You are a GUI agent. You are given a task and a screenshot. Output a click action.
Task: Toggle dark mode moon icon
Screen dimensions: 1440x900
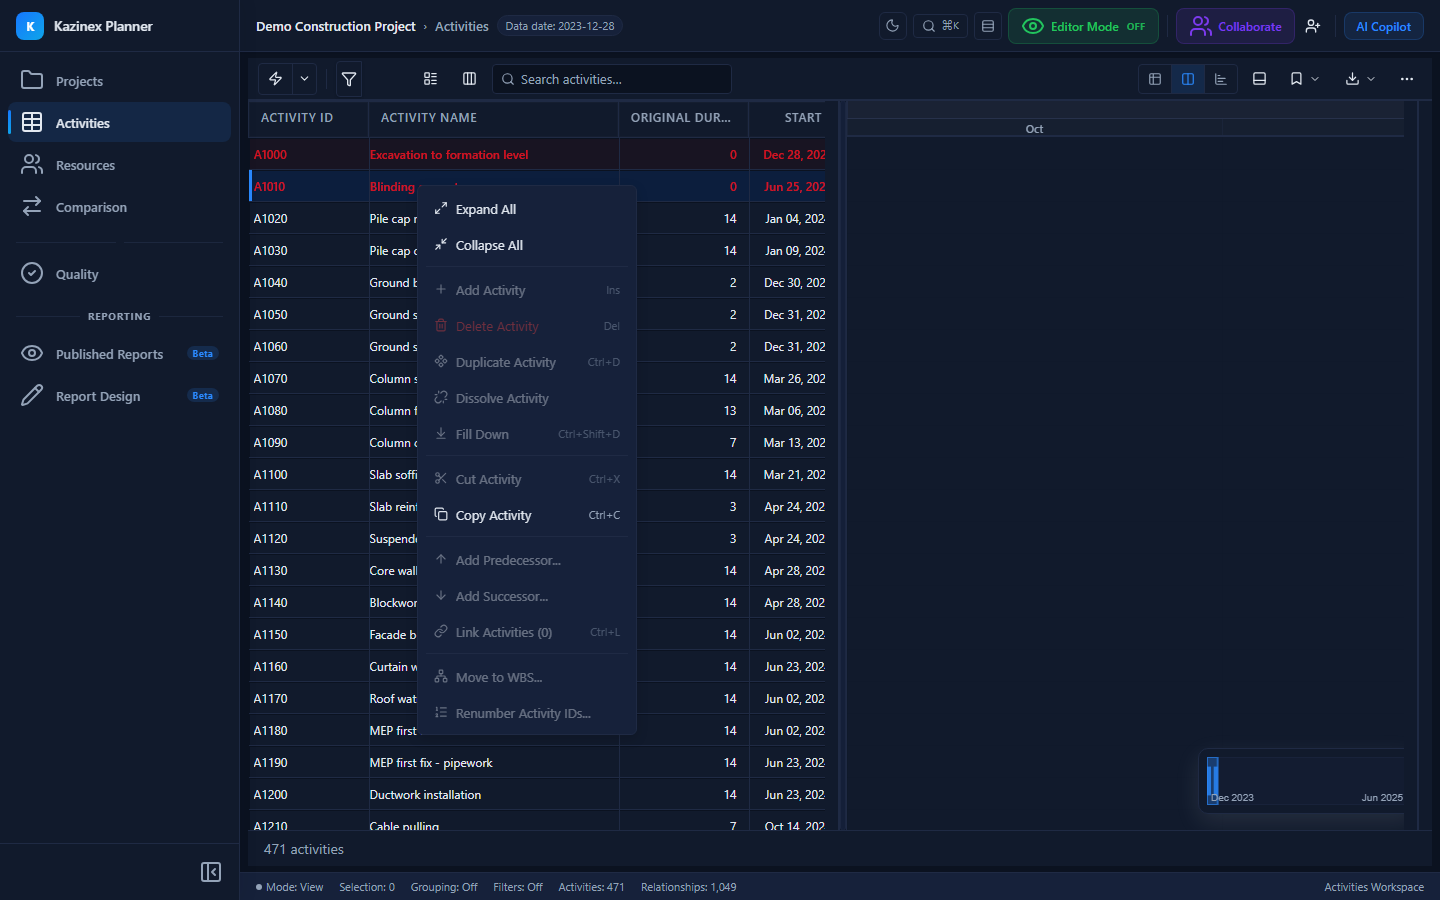[892, 26]
